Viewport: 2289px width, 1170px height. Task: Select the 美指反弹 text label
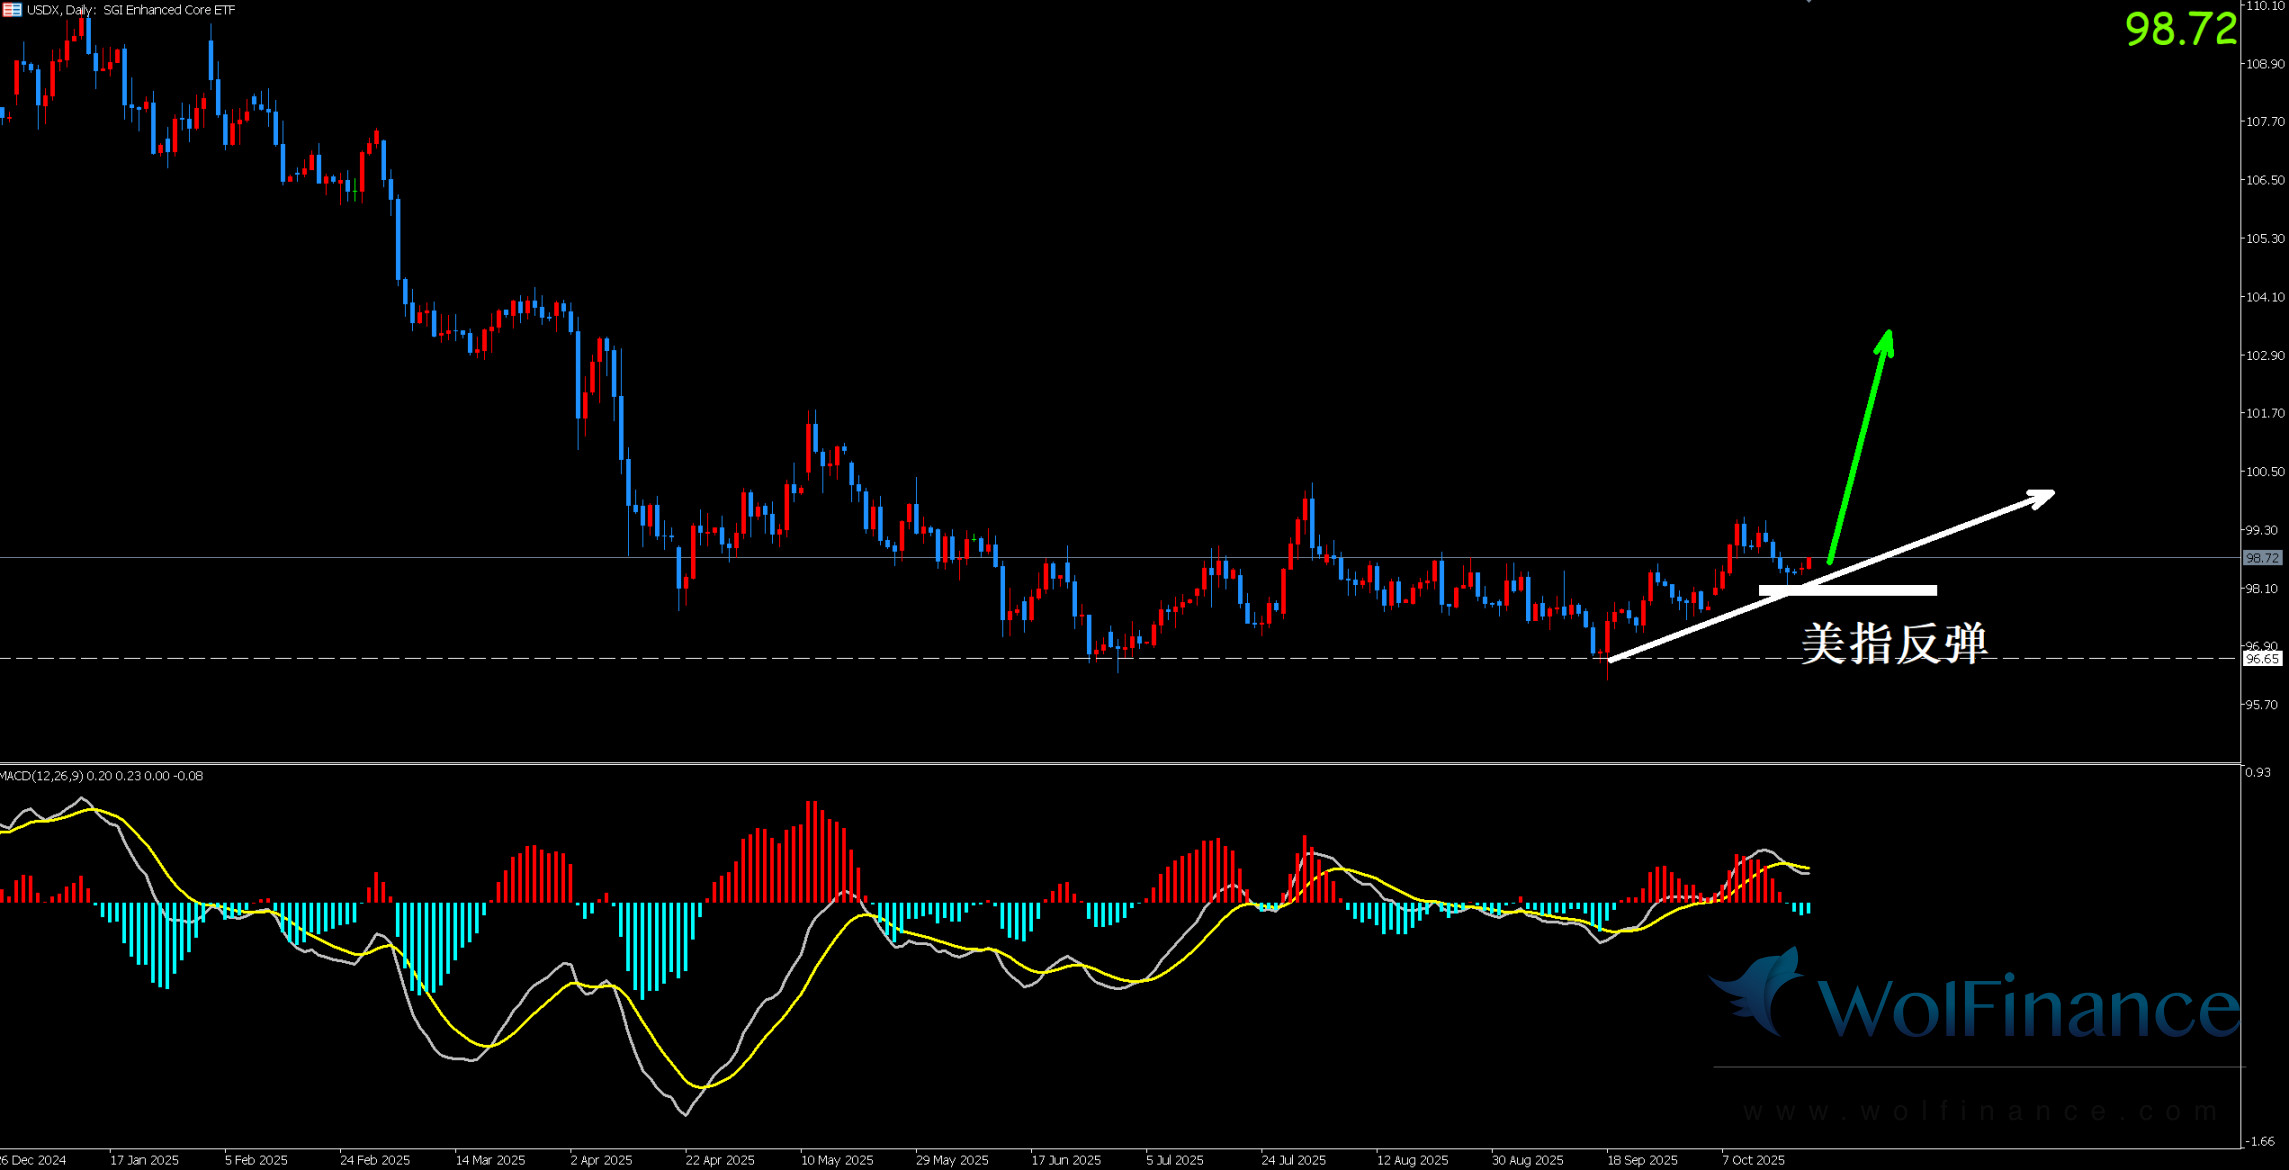click(1893, 643)
